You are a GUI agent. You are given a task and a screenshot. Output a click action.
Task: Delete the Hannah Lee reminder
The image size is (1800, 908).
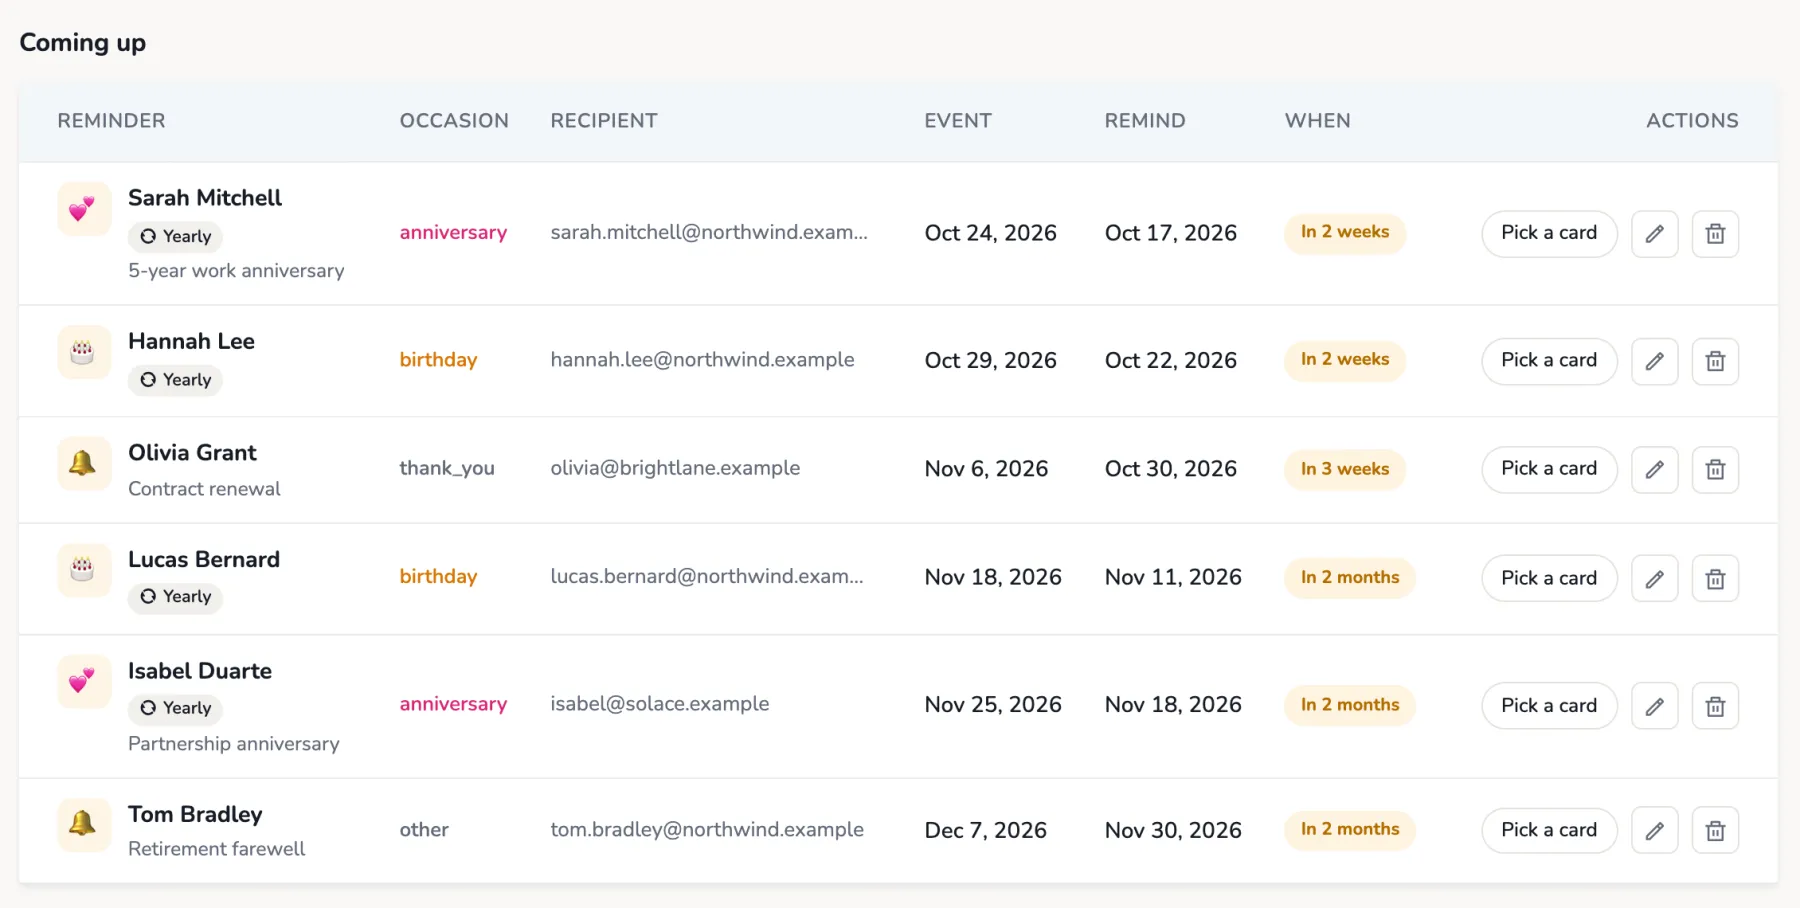pos(1715,361)
